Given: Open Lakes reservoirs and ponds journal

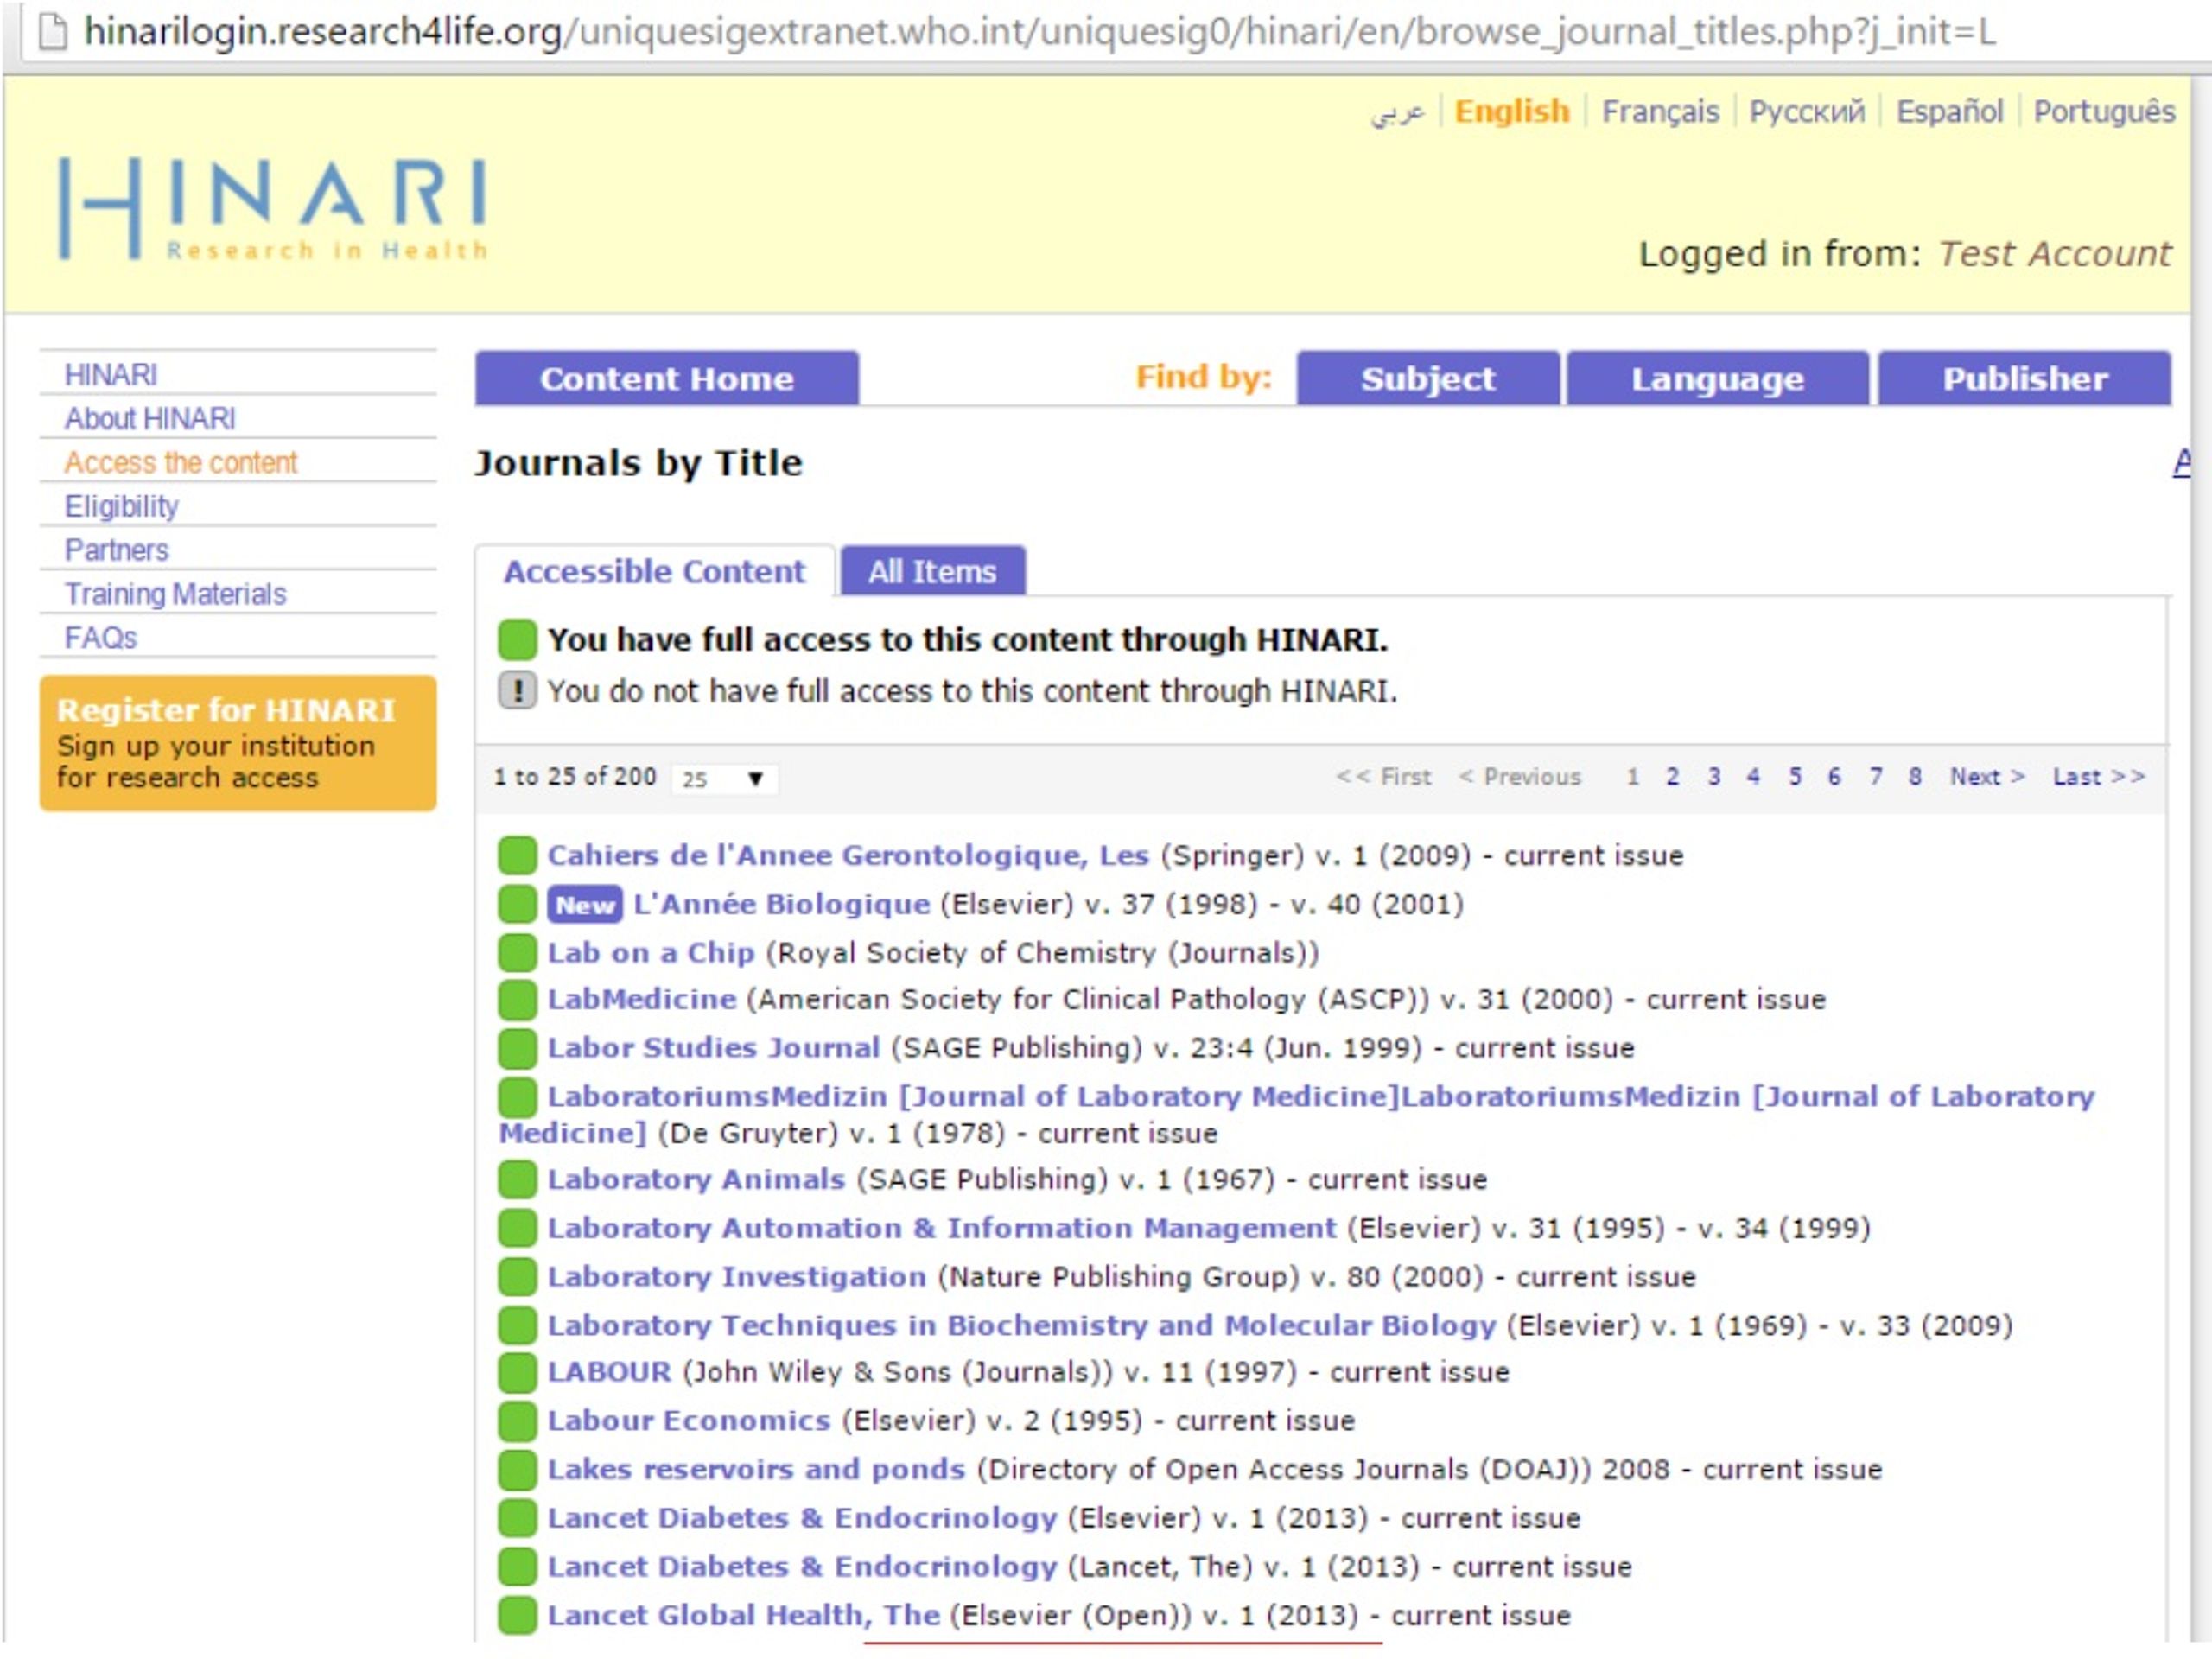Looking at the screenshot, I should [x=756, y=1470].
